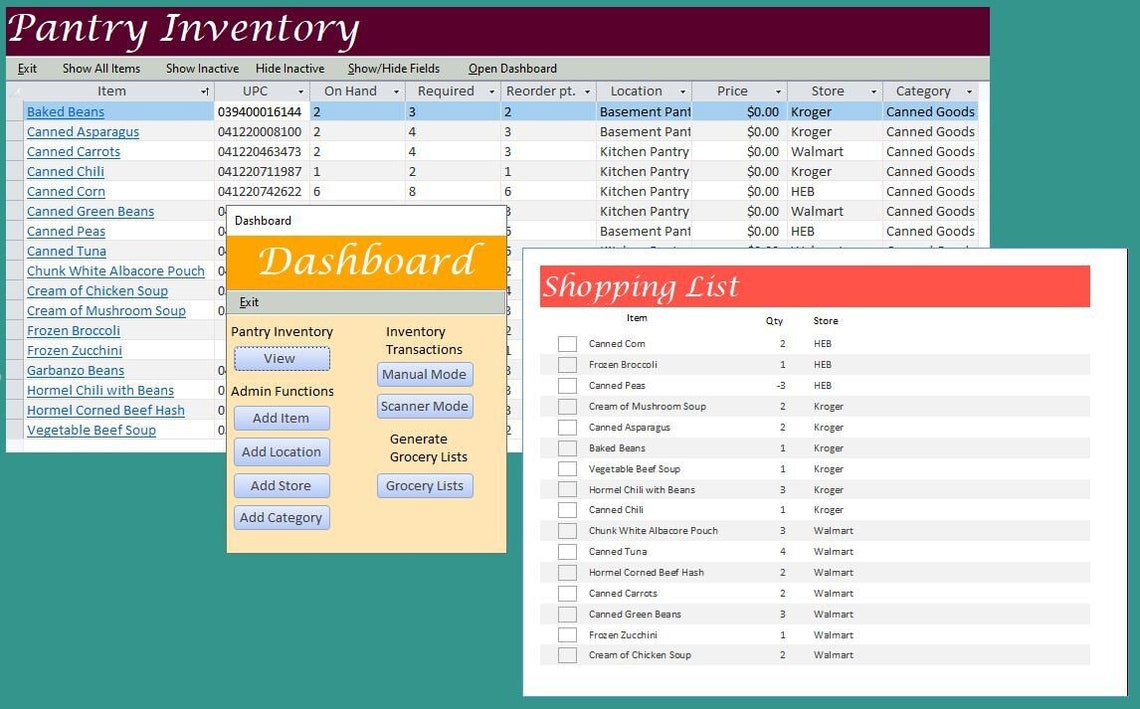The width and height of the screenshot is (1140, 709).
Task: Open the Show/Hide Fields menu option
Action: [x=393, y=68]
